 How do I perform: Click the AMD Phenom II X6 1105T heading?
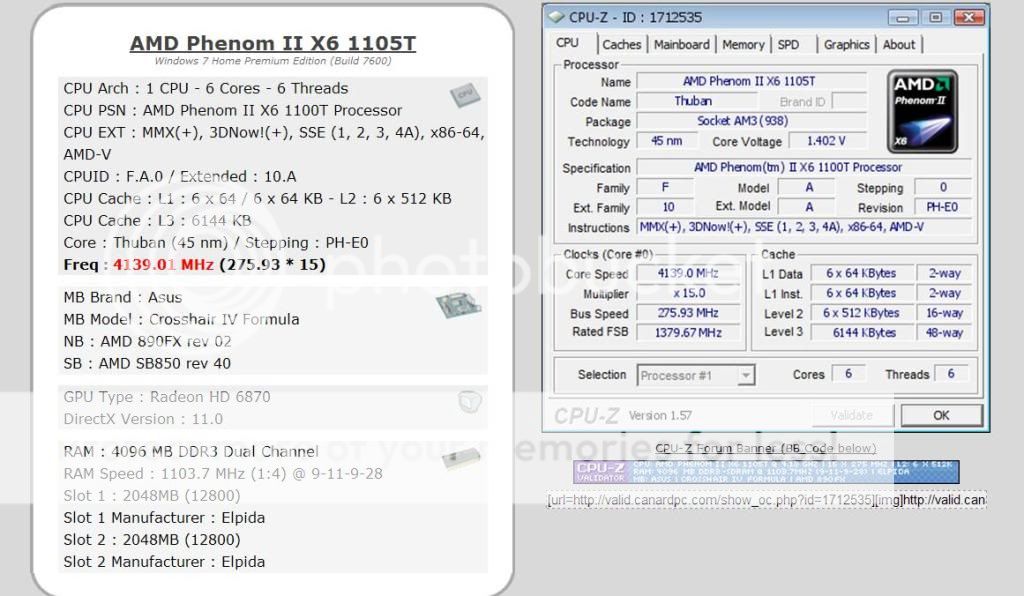272,44
